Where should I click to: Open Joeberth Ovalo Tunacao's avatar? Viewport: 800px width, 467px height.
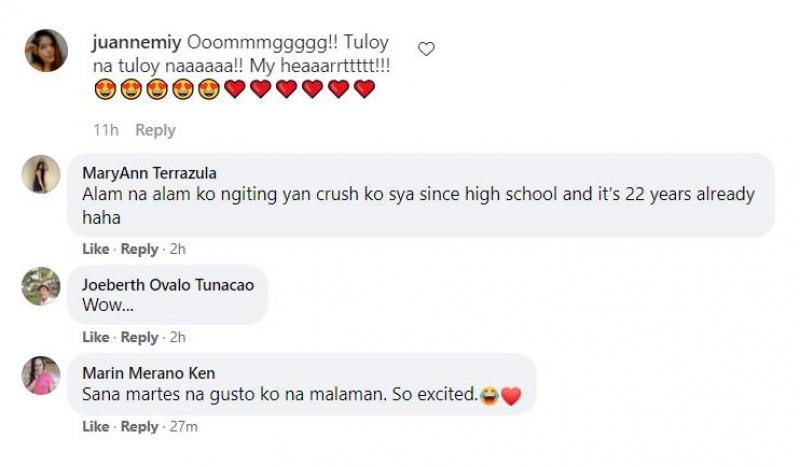point(41,286)
